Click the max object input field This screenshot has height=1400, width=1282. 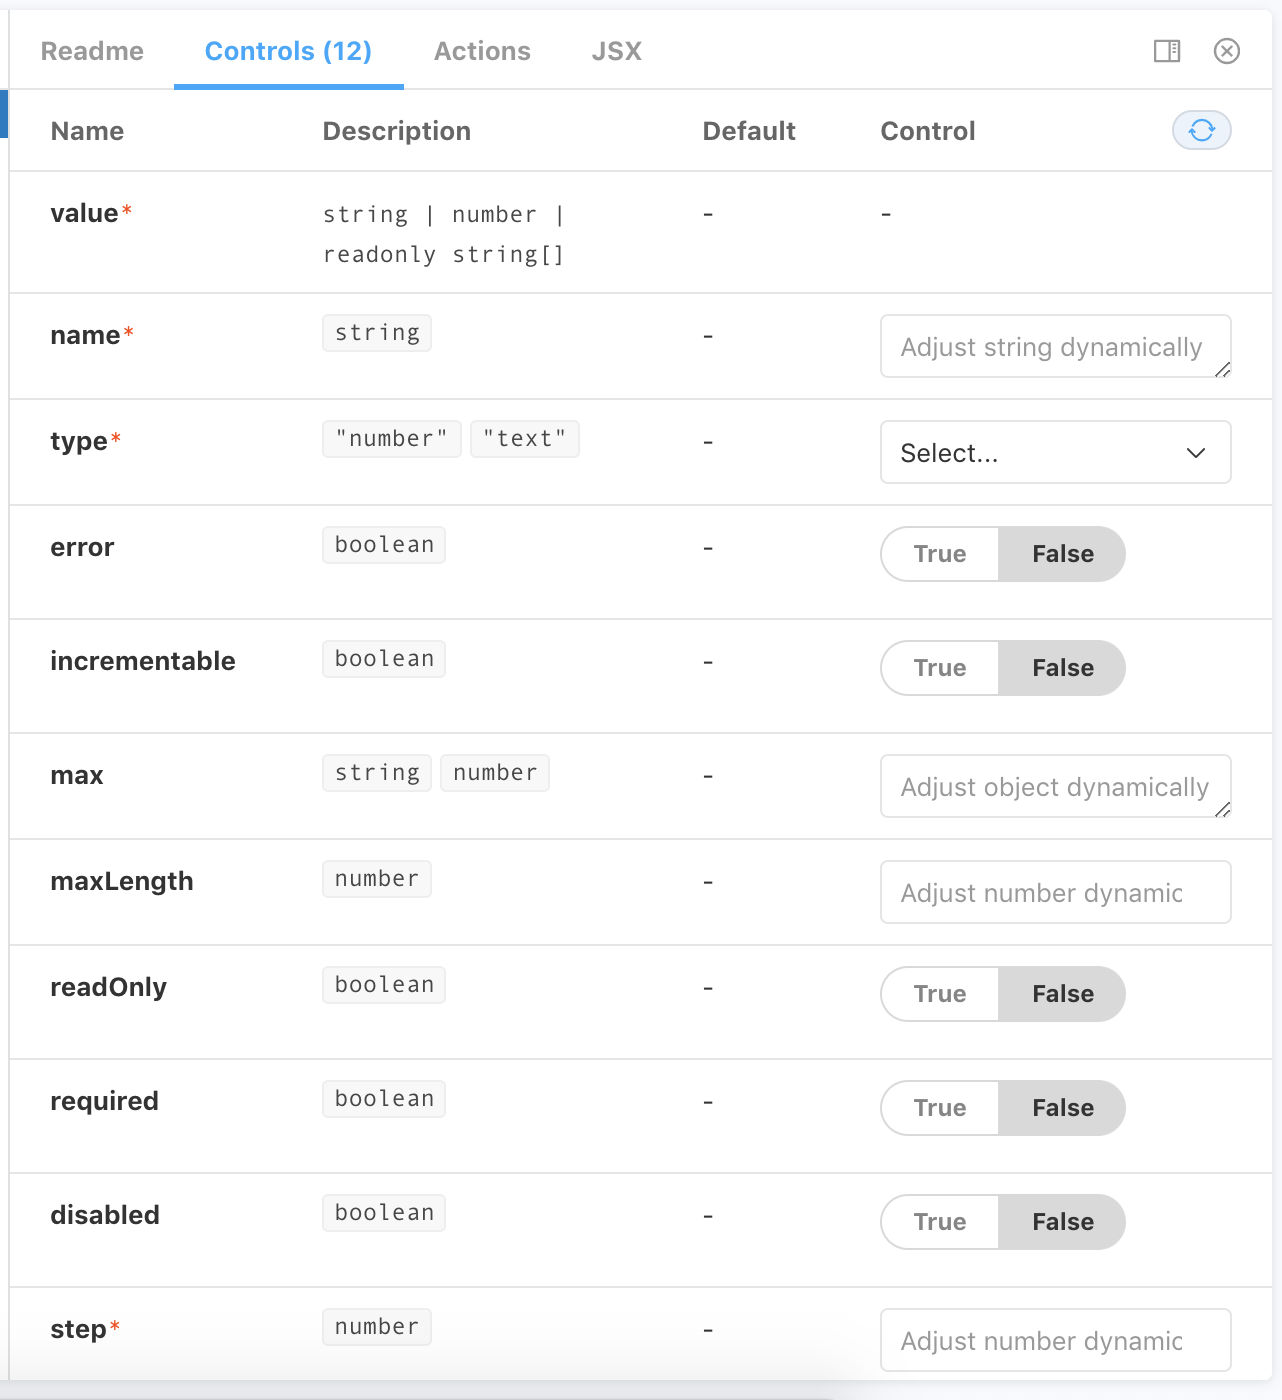coord(1055,786)
